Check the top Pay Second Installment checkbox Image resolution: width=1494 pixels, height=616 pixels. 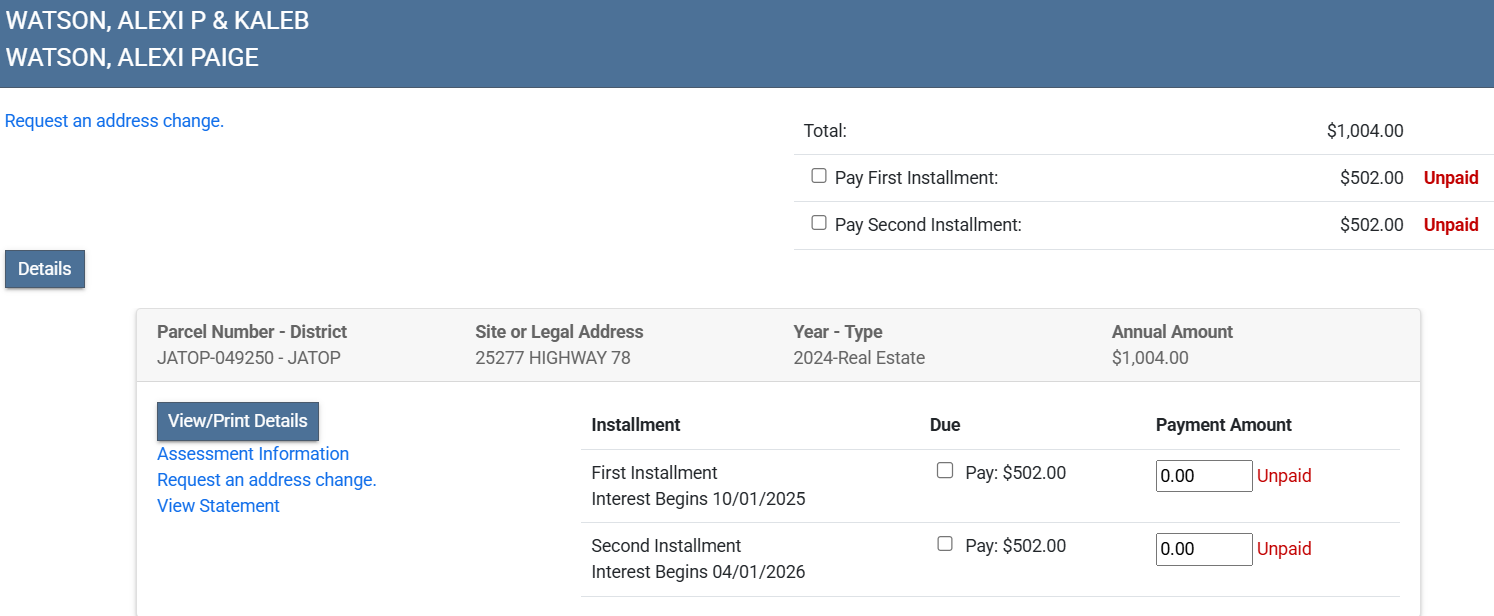pyautogui.click(x=819, y=223)
